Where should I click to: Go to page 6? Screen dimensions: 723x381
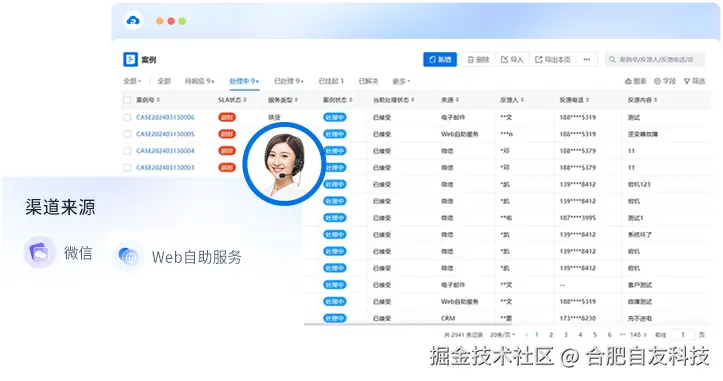coord(610,334)
